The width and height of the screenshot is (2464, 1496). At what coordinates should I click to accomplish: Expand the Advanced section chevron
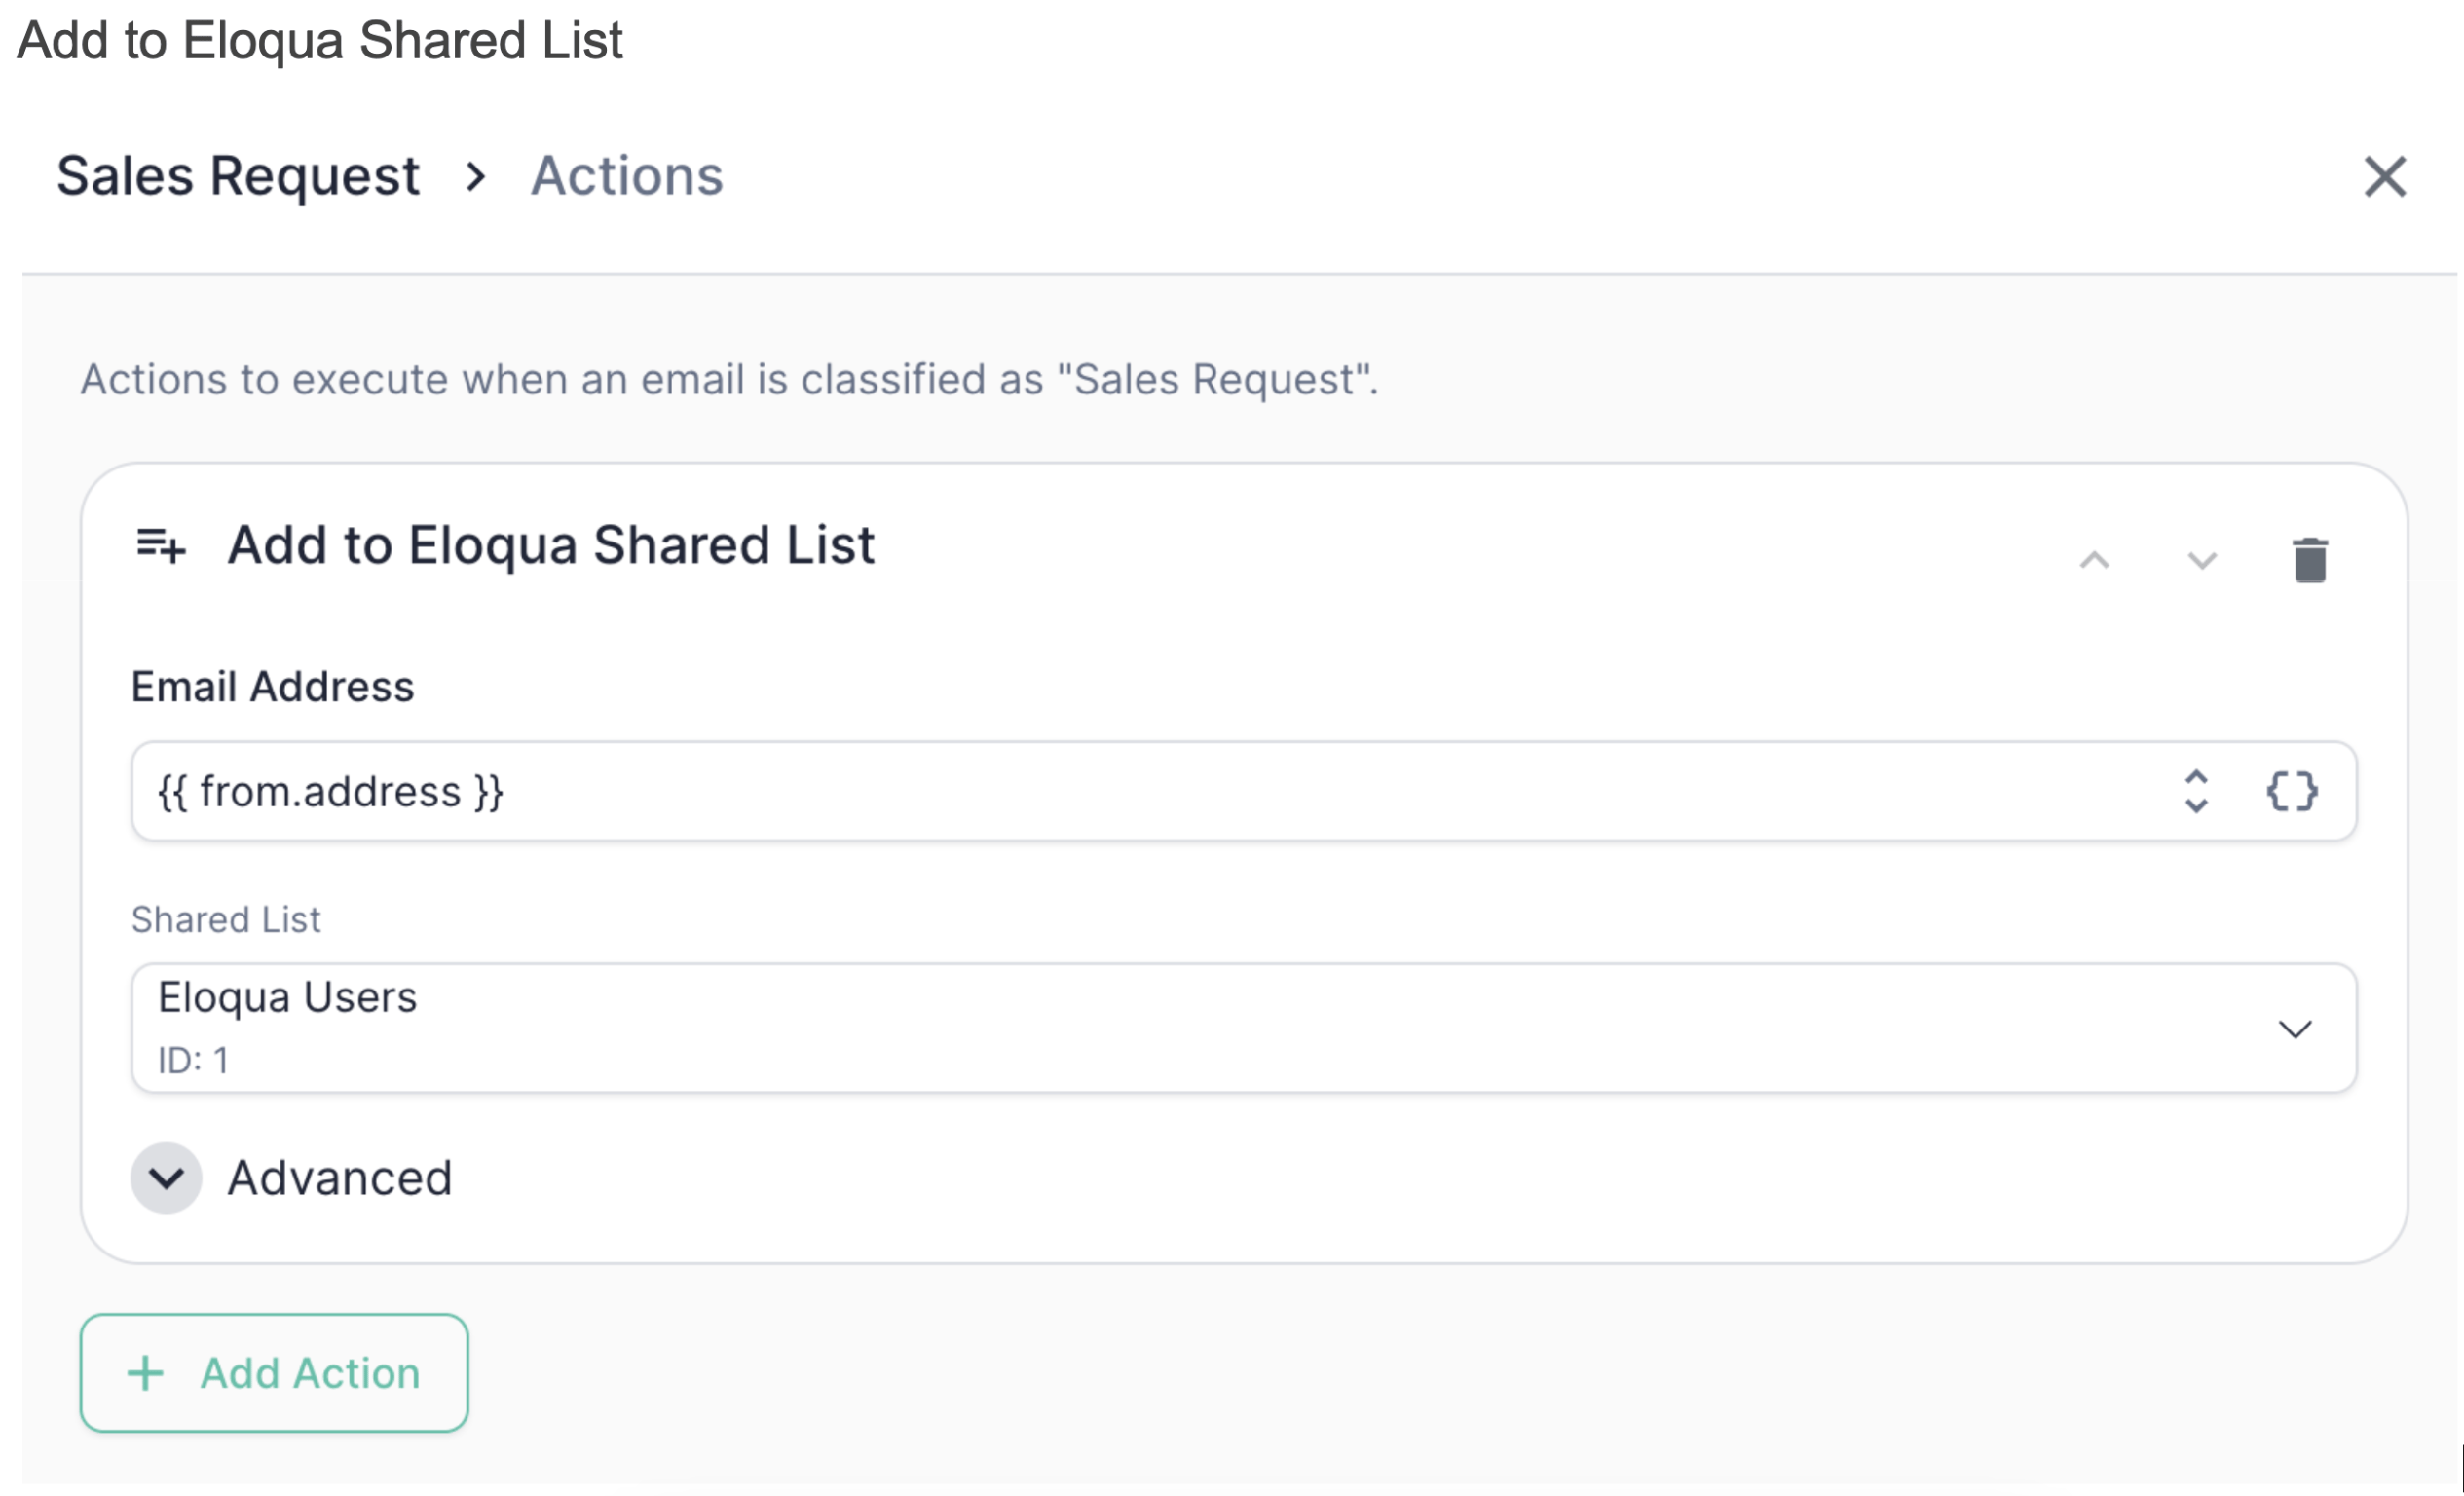coord(166,1178)
